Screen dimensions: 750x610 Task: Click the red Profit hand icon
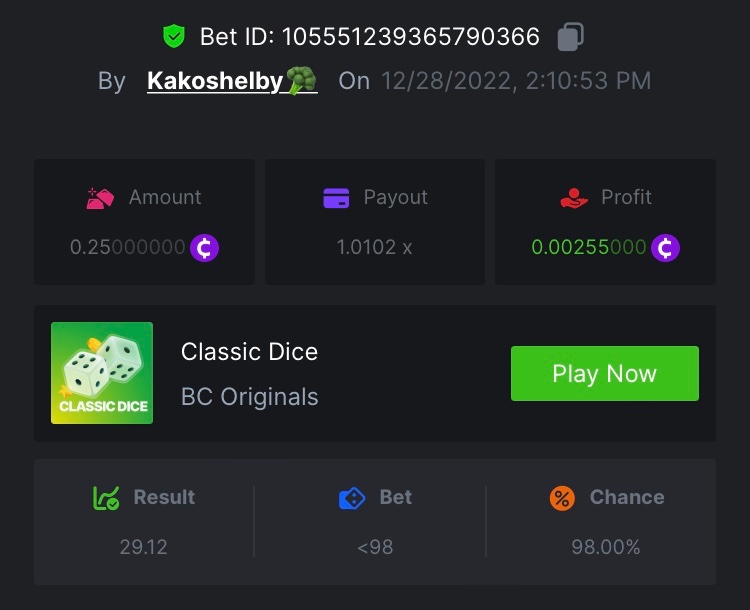coord(574,198)
